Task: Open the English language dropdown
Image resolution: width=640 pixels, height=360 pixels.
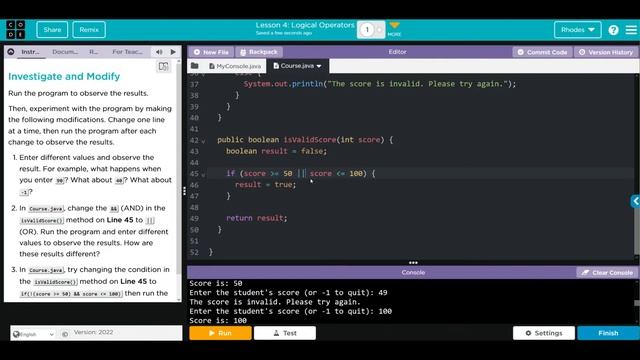Action: (33, 334)
